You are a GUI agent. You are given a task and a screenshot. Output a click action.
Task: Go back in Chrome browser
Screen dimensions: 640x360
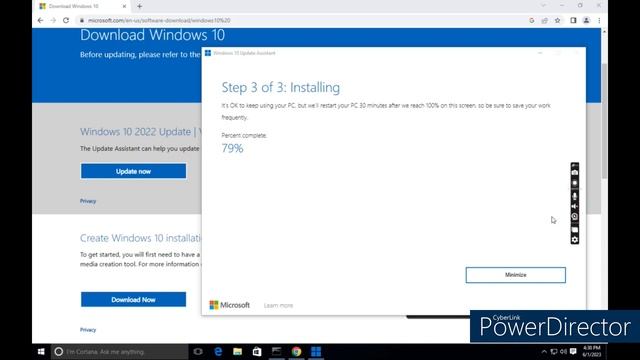(x=40, y=20)
